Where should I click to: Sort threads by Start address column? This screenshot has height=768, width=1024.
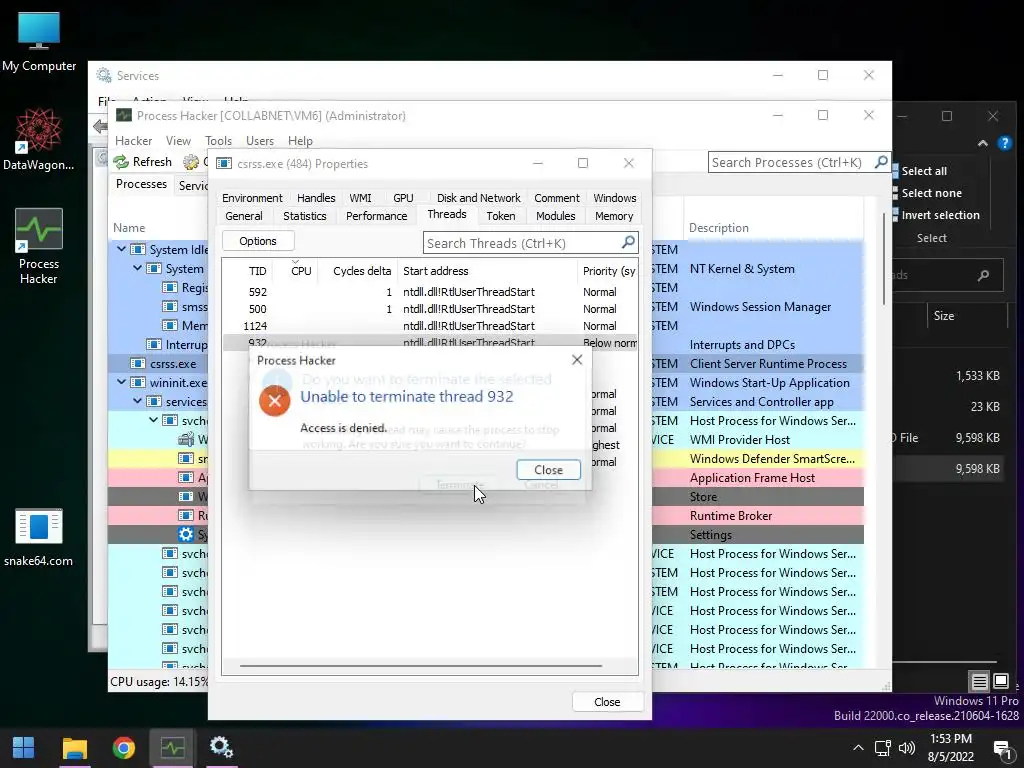436,271
